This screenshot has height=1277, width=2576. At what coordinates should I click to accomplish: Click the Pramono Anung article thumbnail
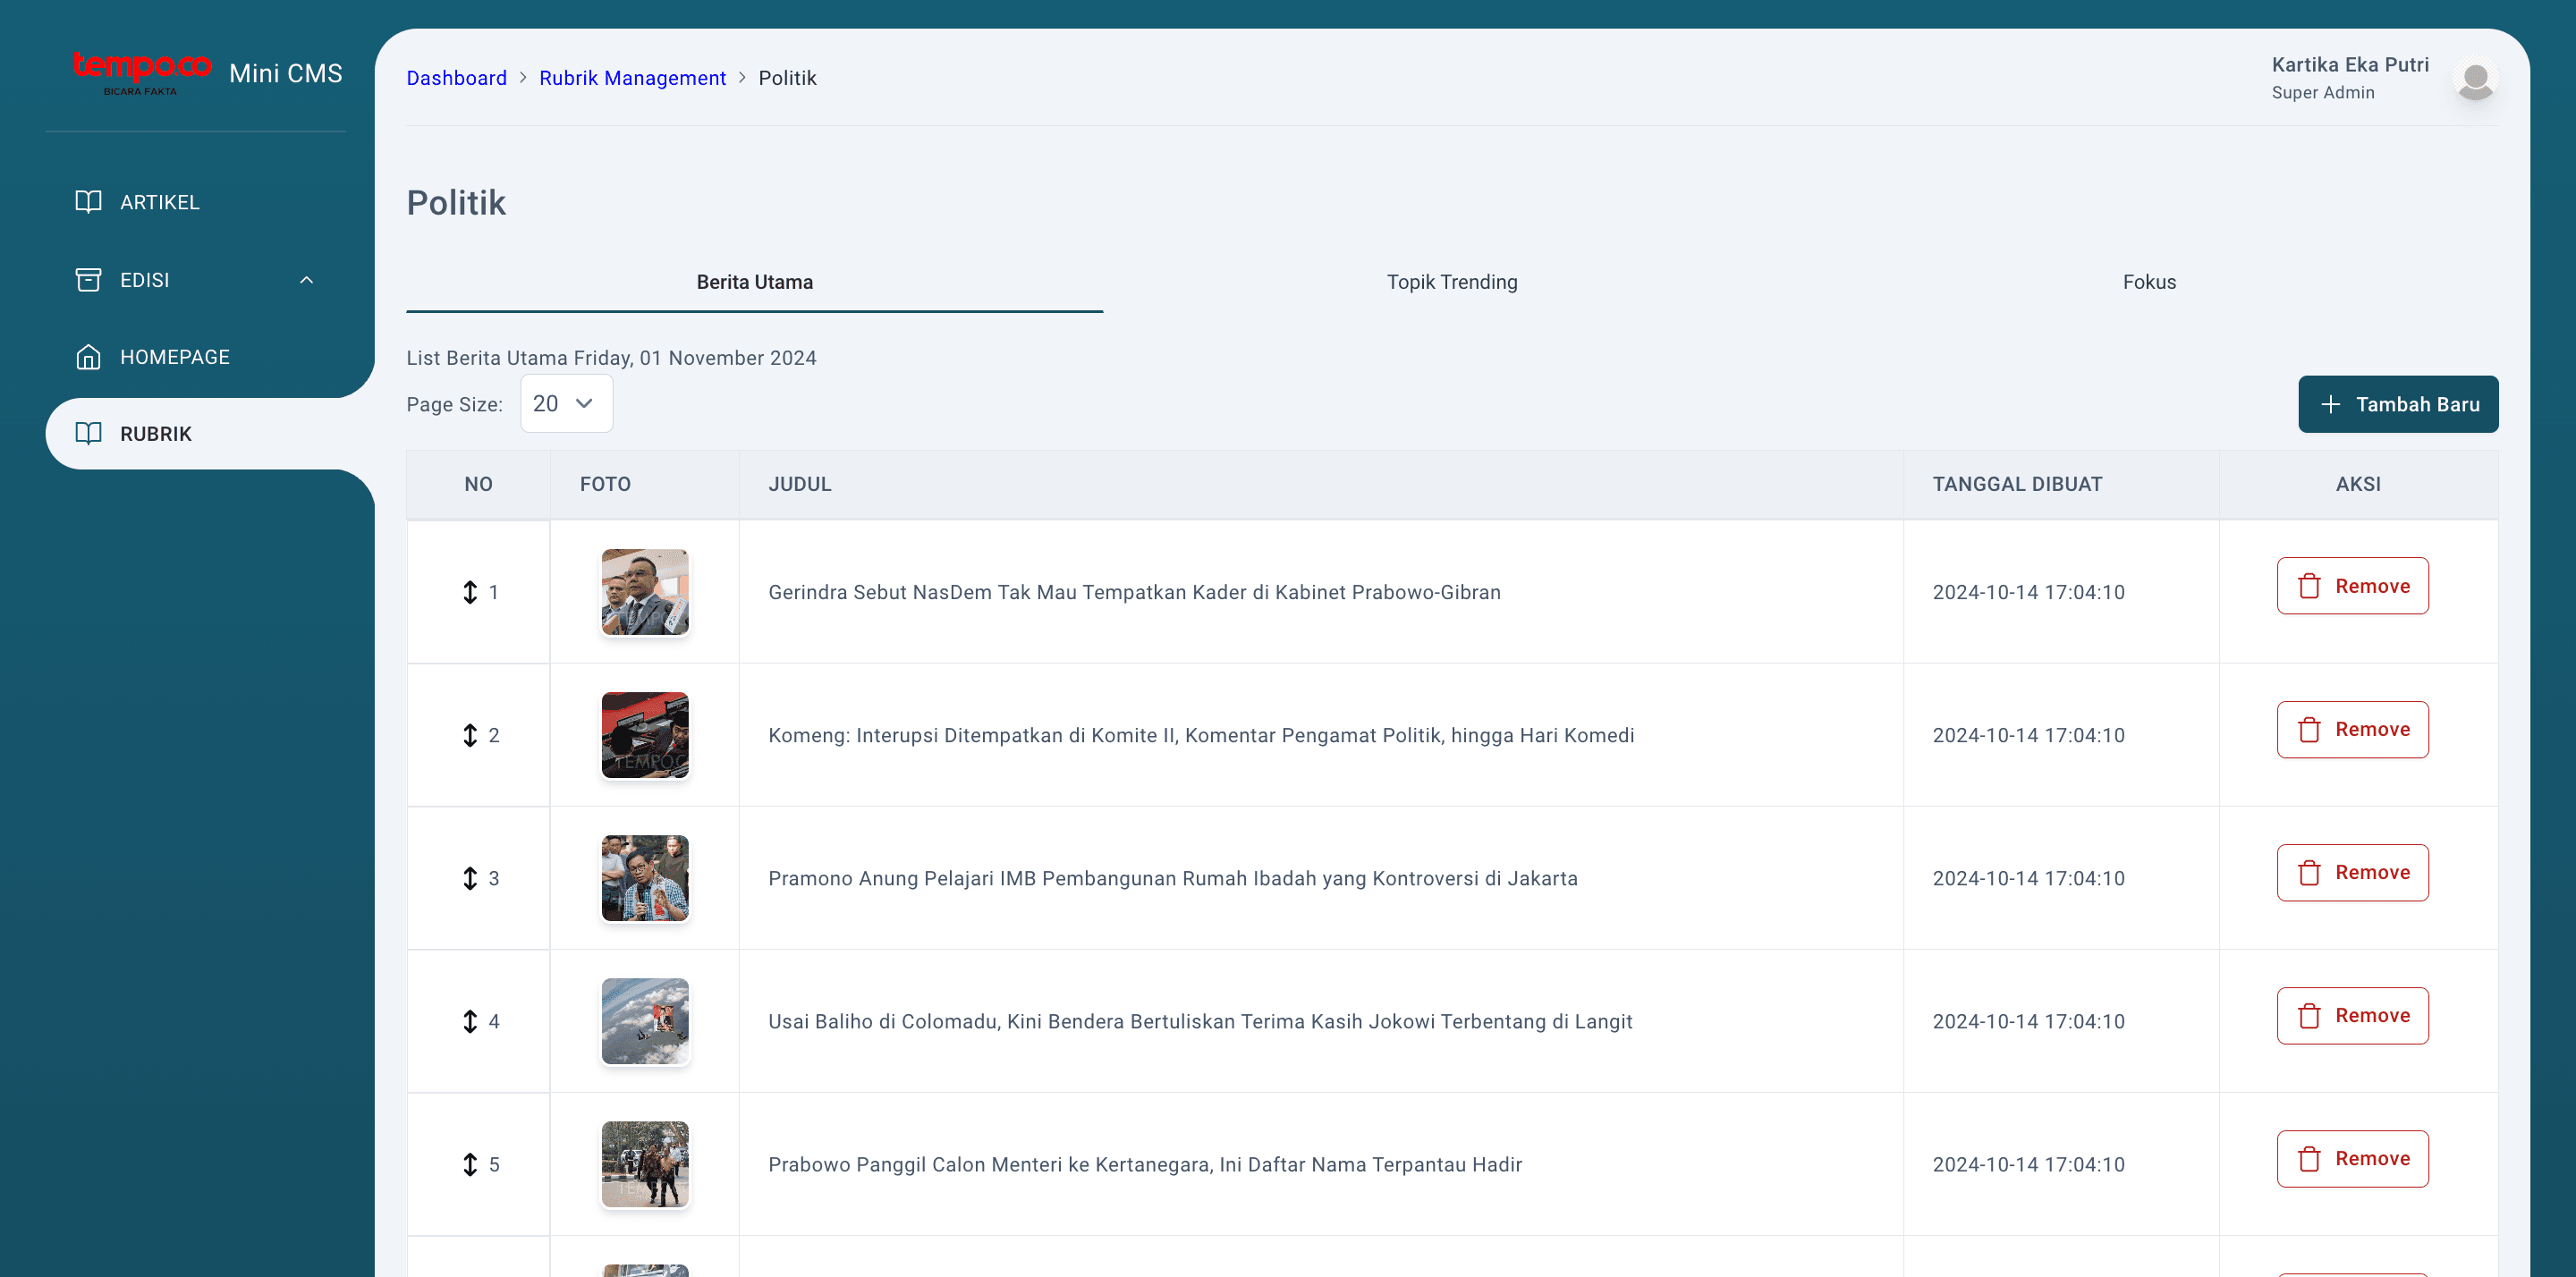pyautogui.click(x=645, y=878)
